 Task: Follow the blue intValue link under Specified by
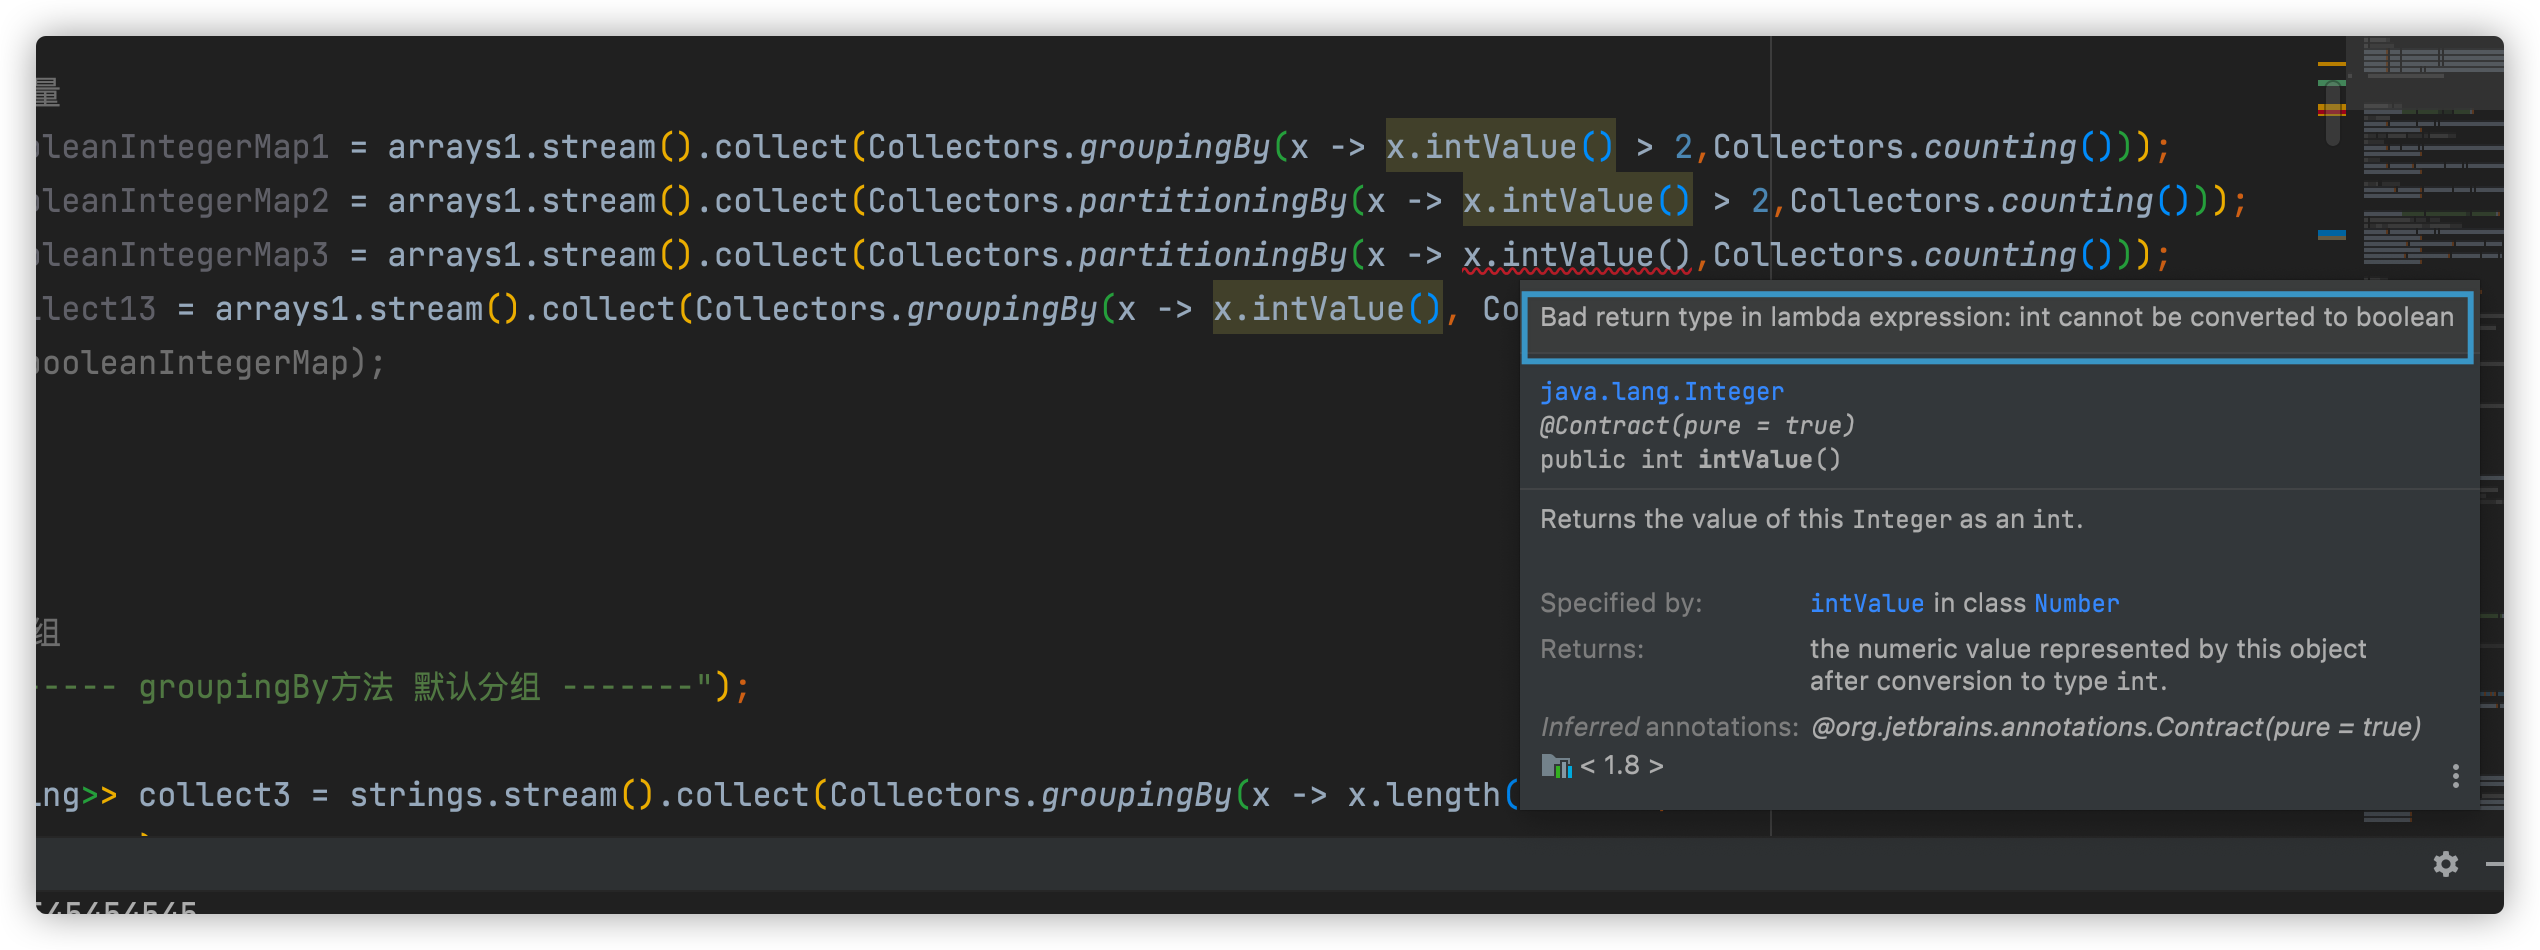pyautogui.click(x=1866, y=604)
